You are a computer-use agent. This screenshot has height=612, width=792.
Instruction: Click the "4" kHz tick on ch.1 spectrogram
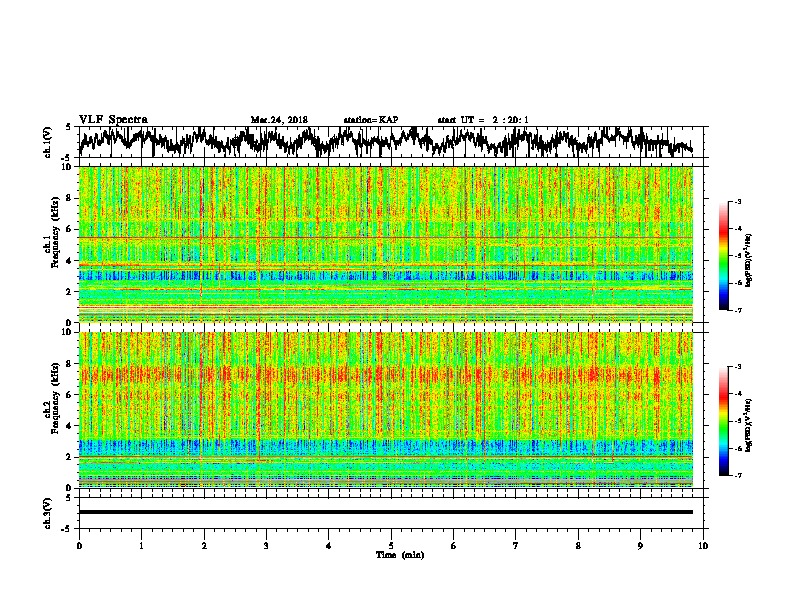click(69, 261)
